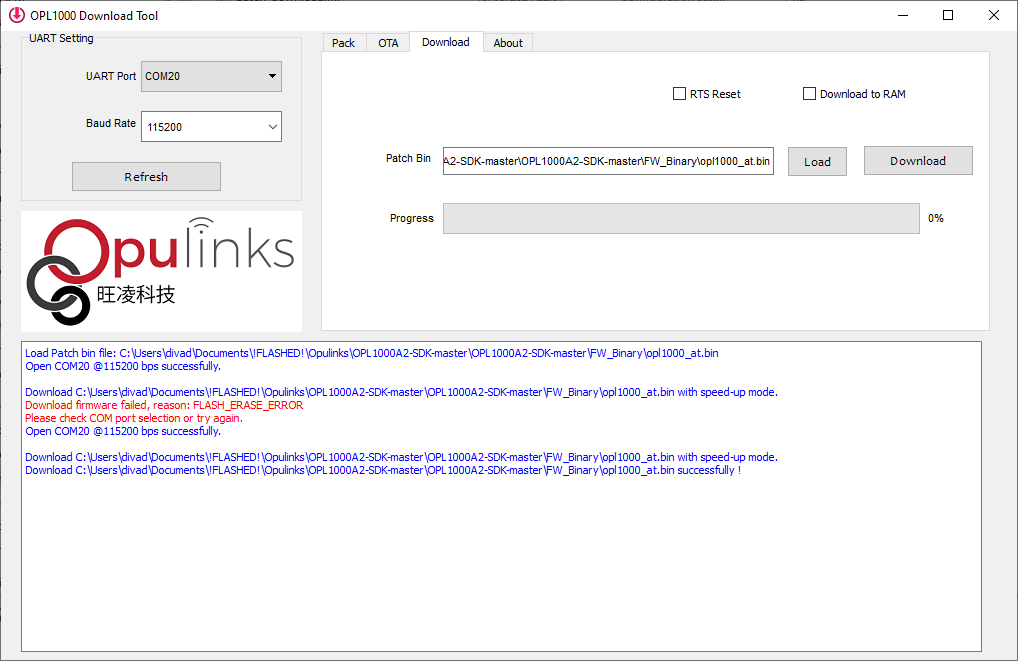
Task: Click the 0% progress value
Action: tap(936, 218)
